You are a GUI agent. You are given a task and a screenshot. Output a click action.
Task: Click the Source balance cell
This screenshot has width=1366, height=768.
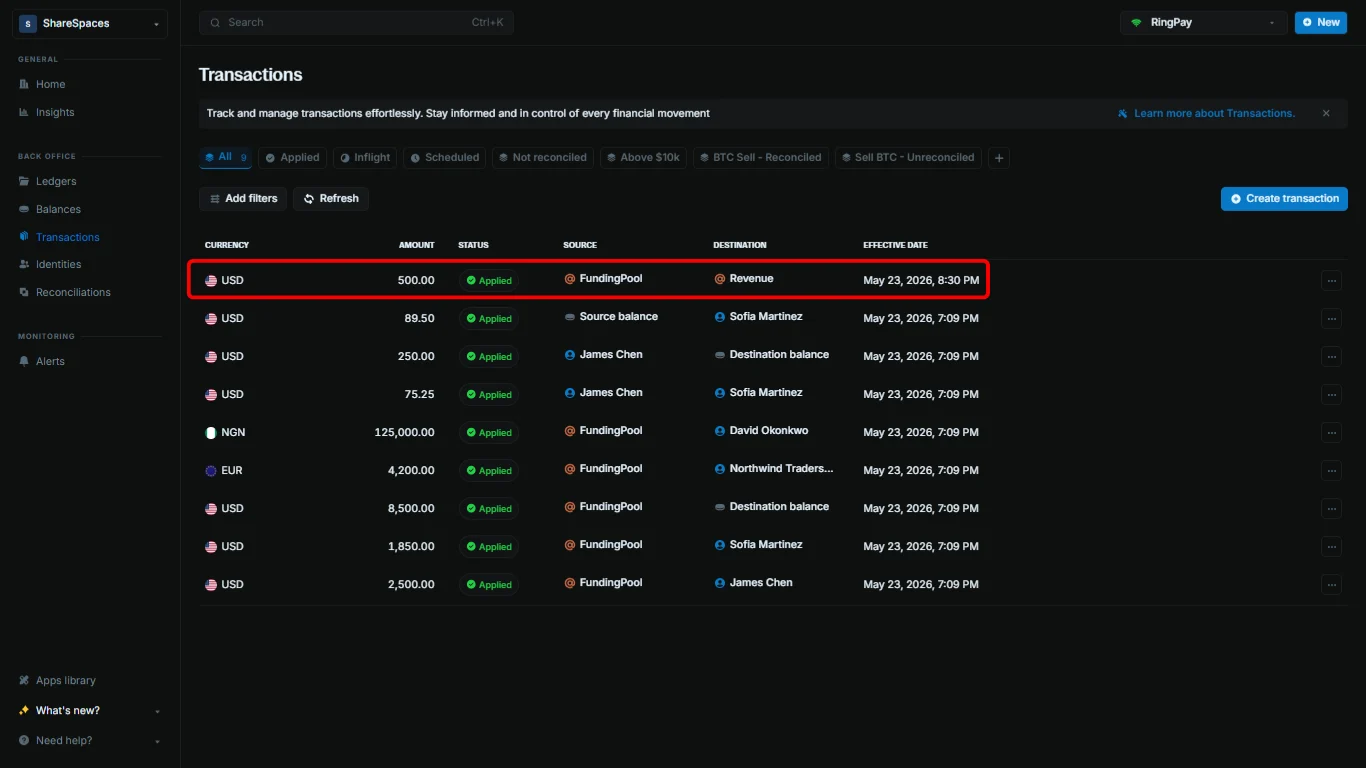(611, 316)
